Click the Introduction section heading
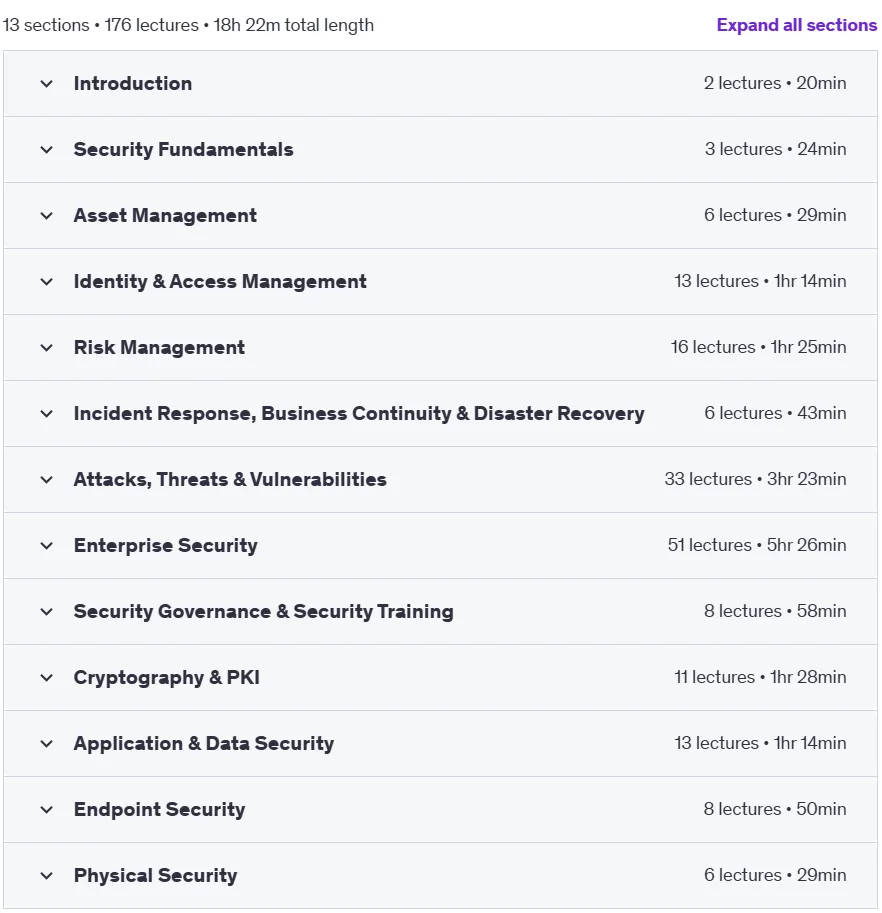The image size is (882, 913). click(133, 83)
